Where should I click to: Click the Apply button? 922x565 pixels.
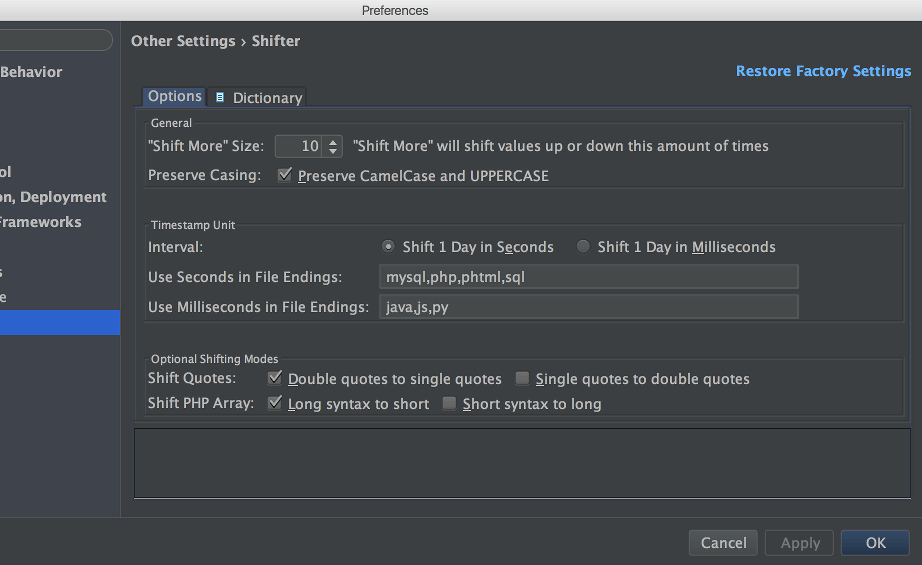tap(799, 543)
